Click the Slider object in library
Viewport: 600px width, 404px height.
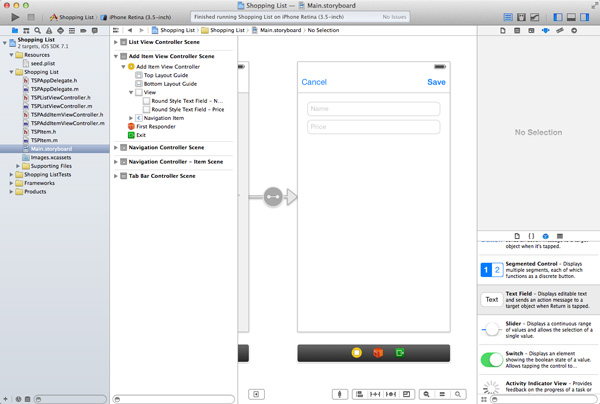(538, 329)
